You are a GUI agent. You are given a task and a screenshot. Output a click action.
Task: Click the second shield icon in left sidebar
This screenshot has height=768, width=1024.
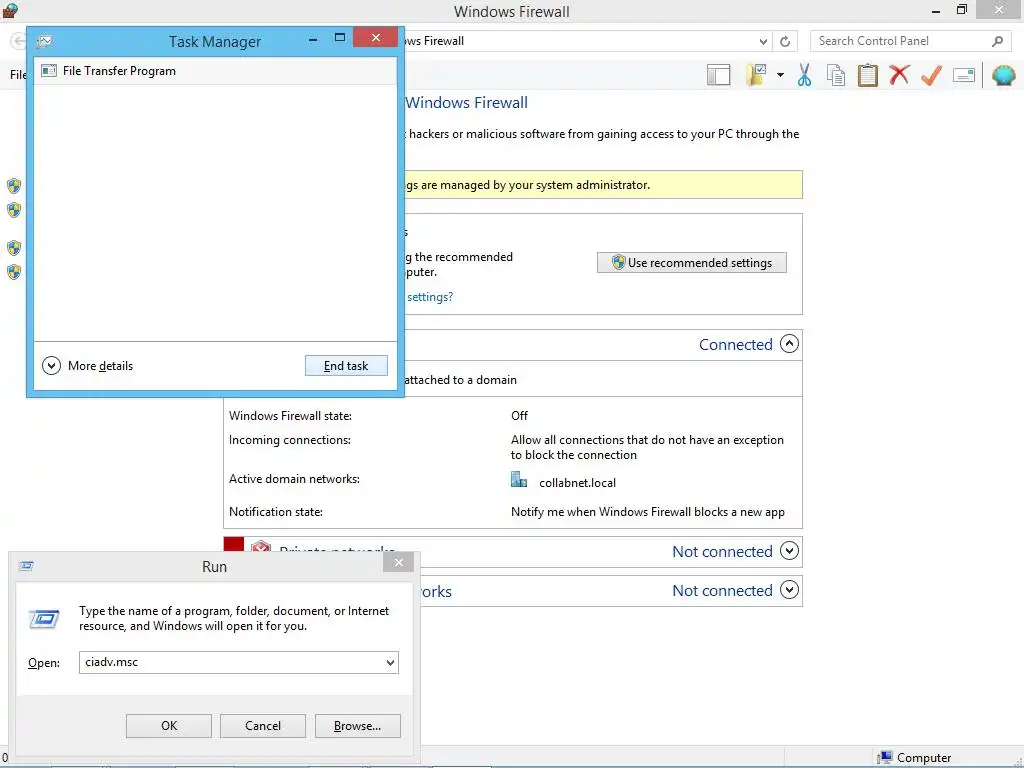tap(14, 210)
